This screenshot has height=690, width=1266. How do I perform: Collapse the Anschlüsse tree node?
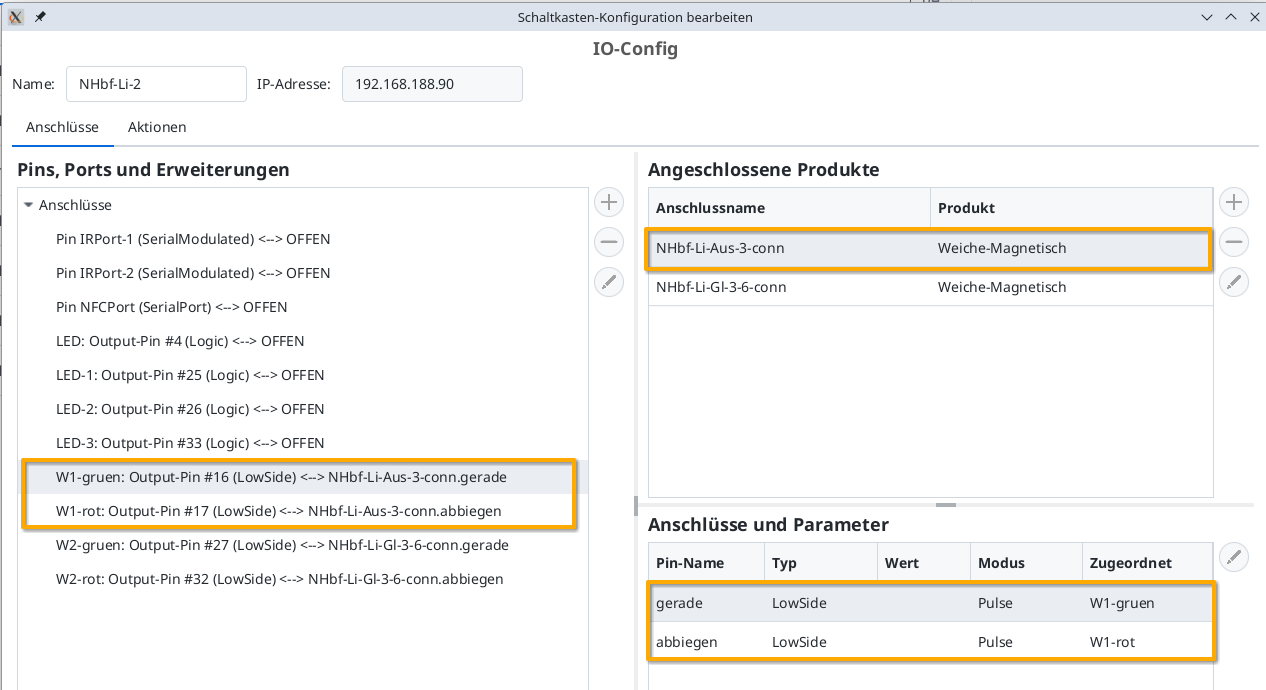[x=28, y=205]
